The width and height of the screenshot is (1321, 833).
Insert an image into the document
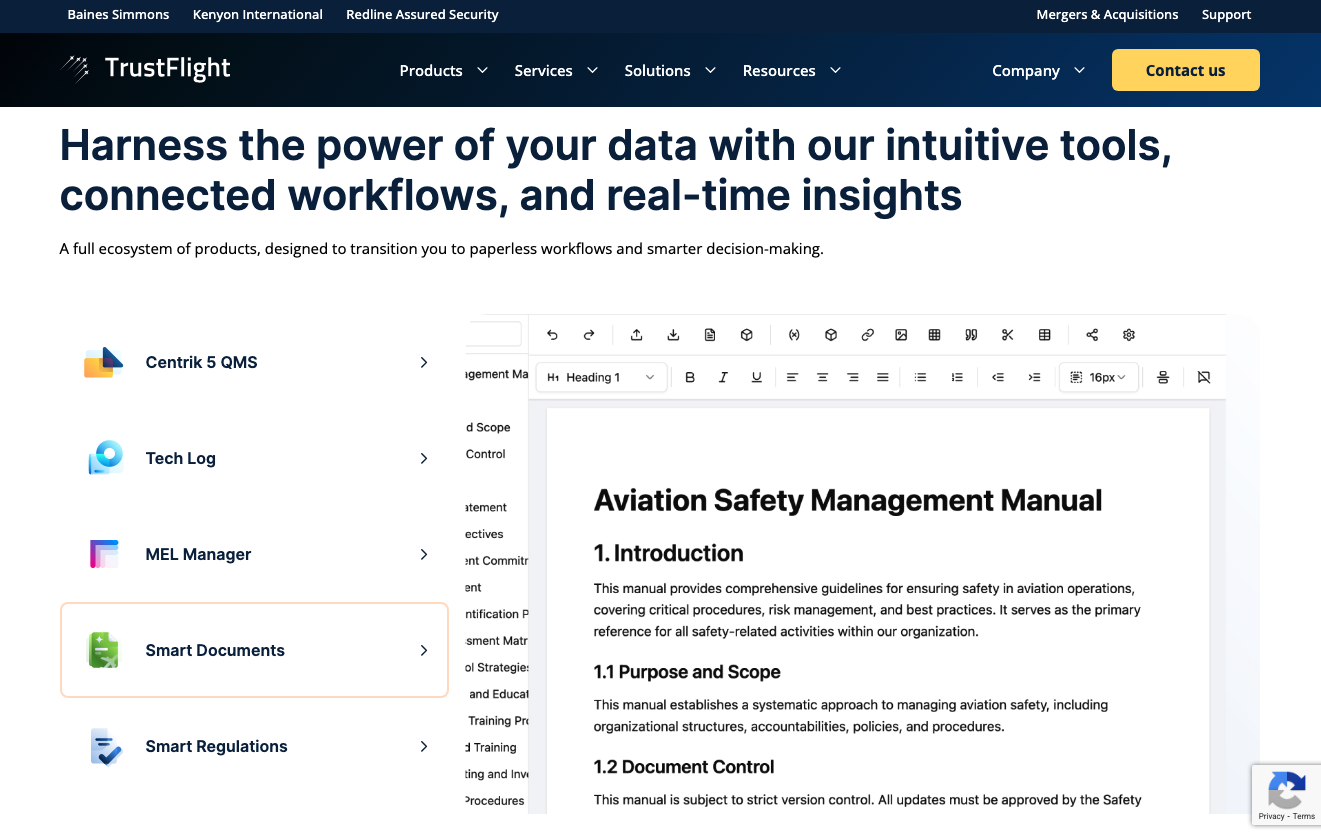[902, 335]
